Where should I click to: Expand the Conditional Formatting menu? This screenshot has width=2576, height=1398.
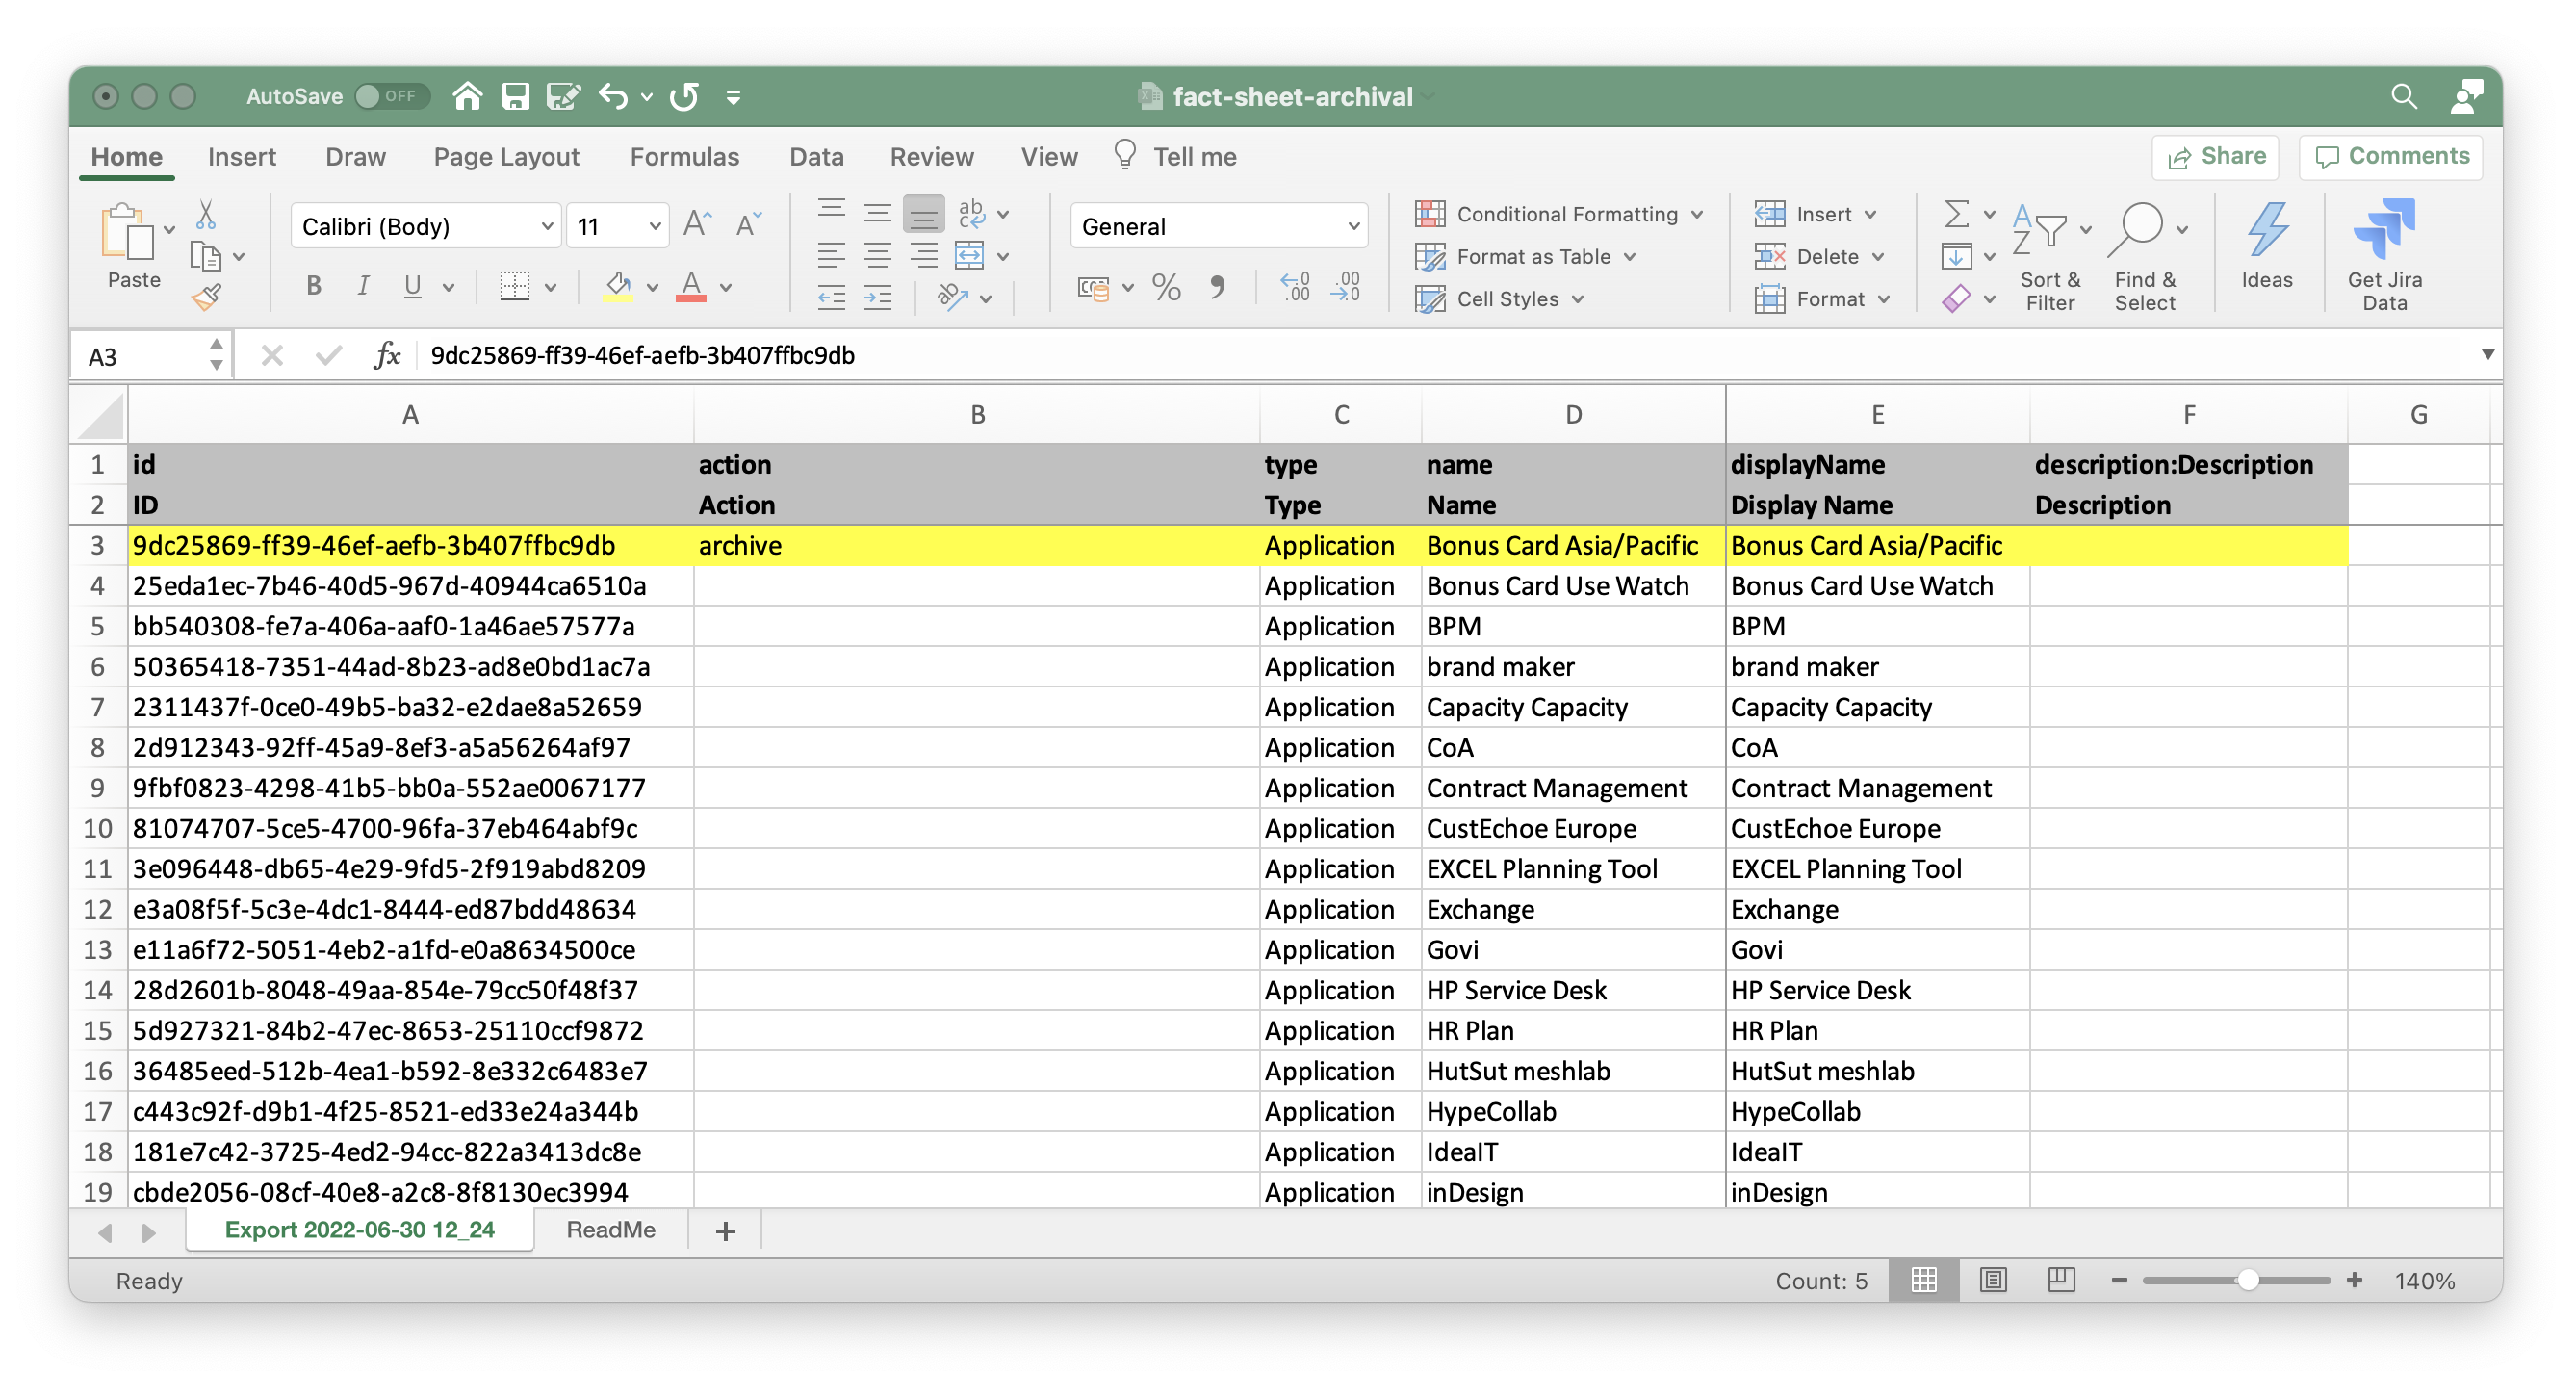(x=1559, y=214)
